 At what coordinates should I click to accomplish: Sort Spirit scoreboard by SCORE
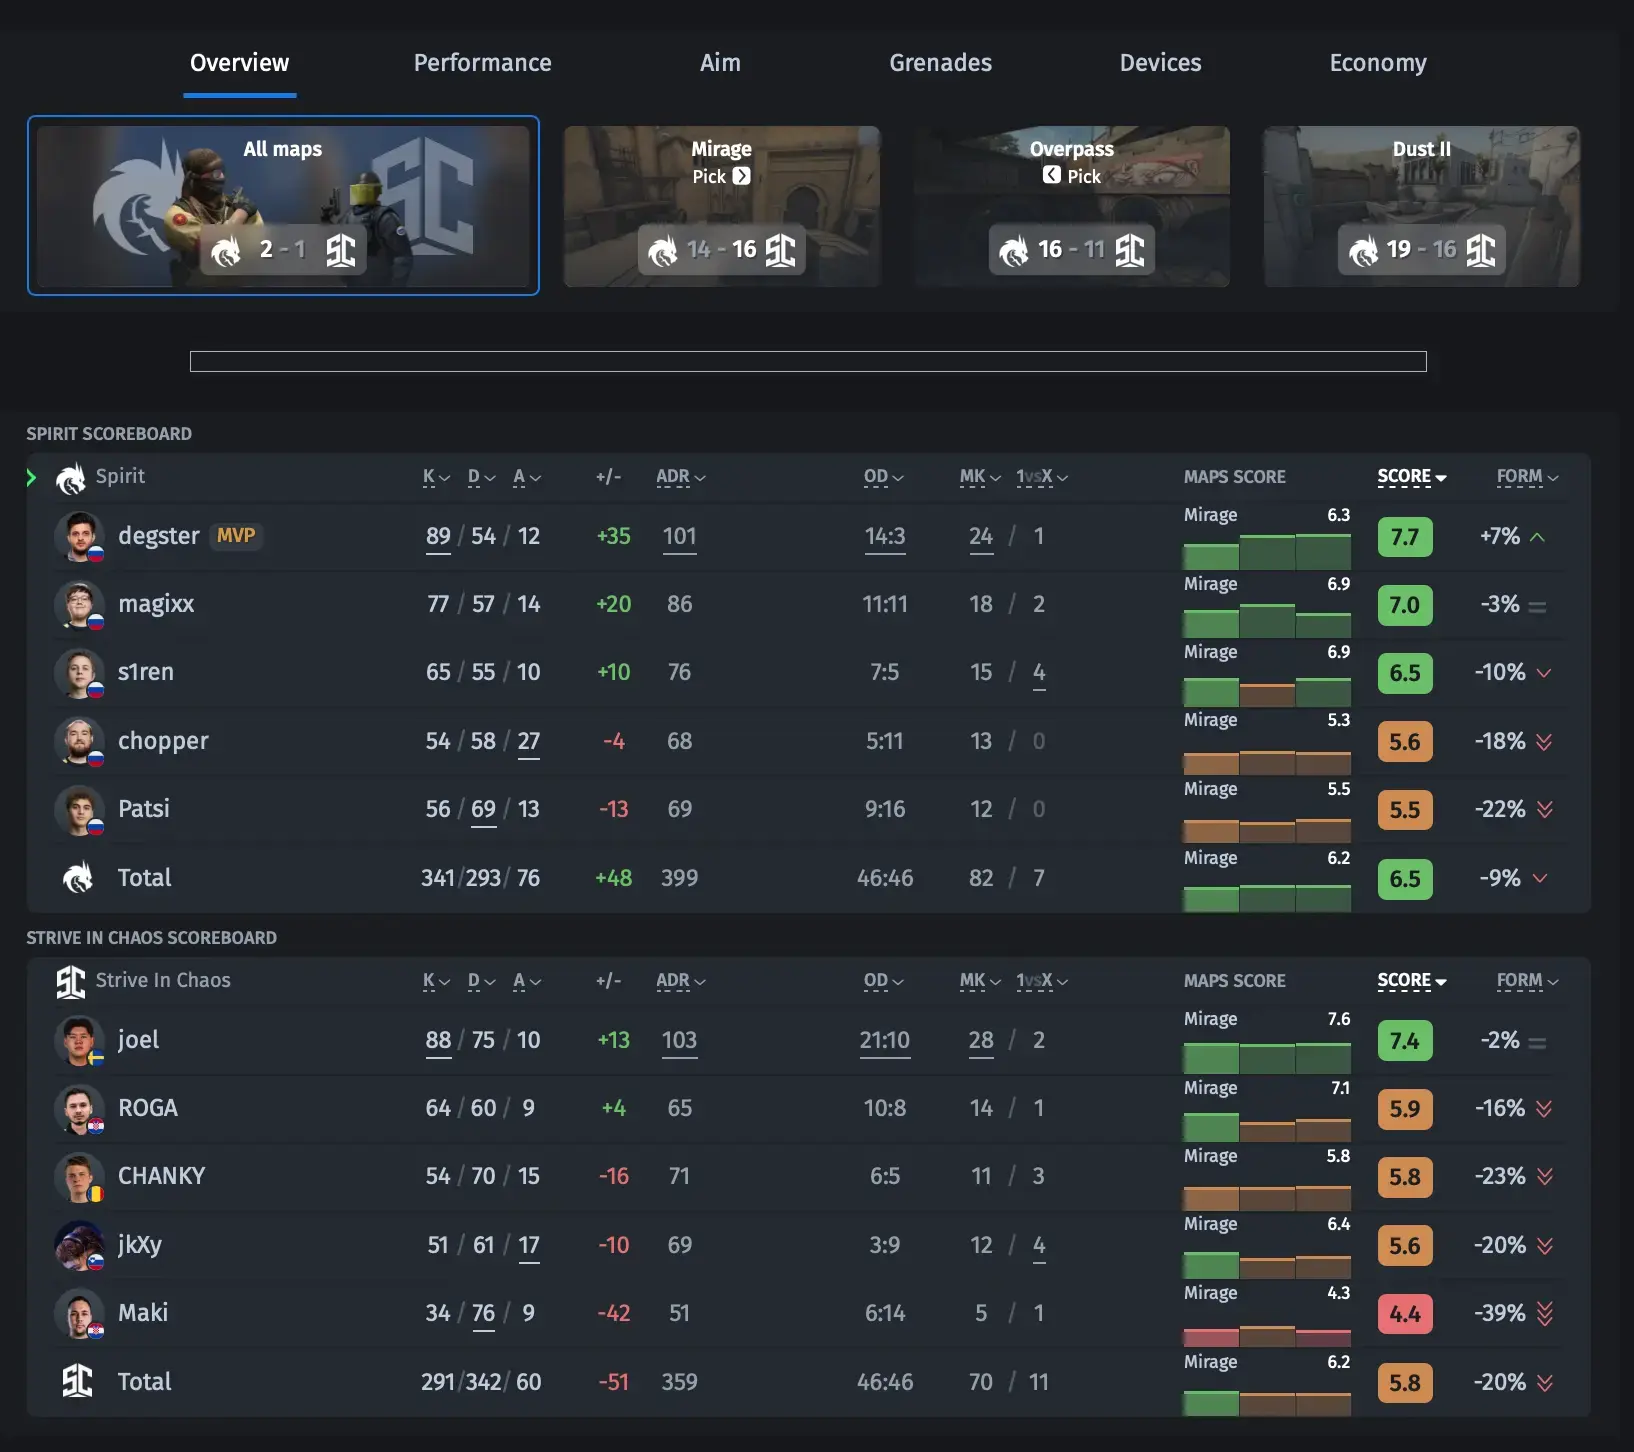[1412, 477]
